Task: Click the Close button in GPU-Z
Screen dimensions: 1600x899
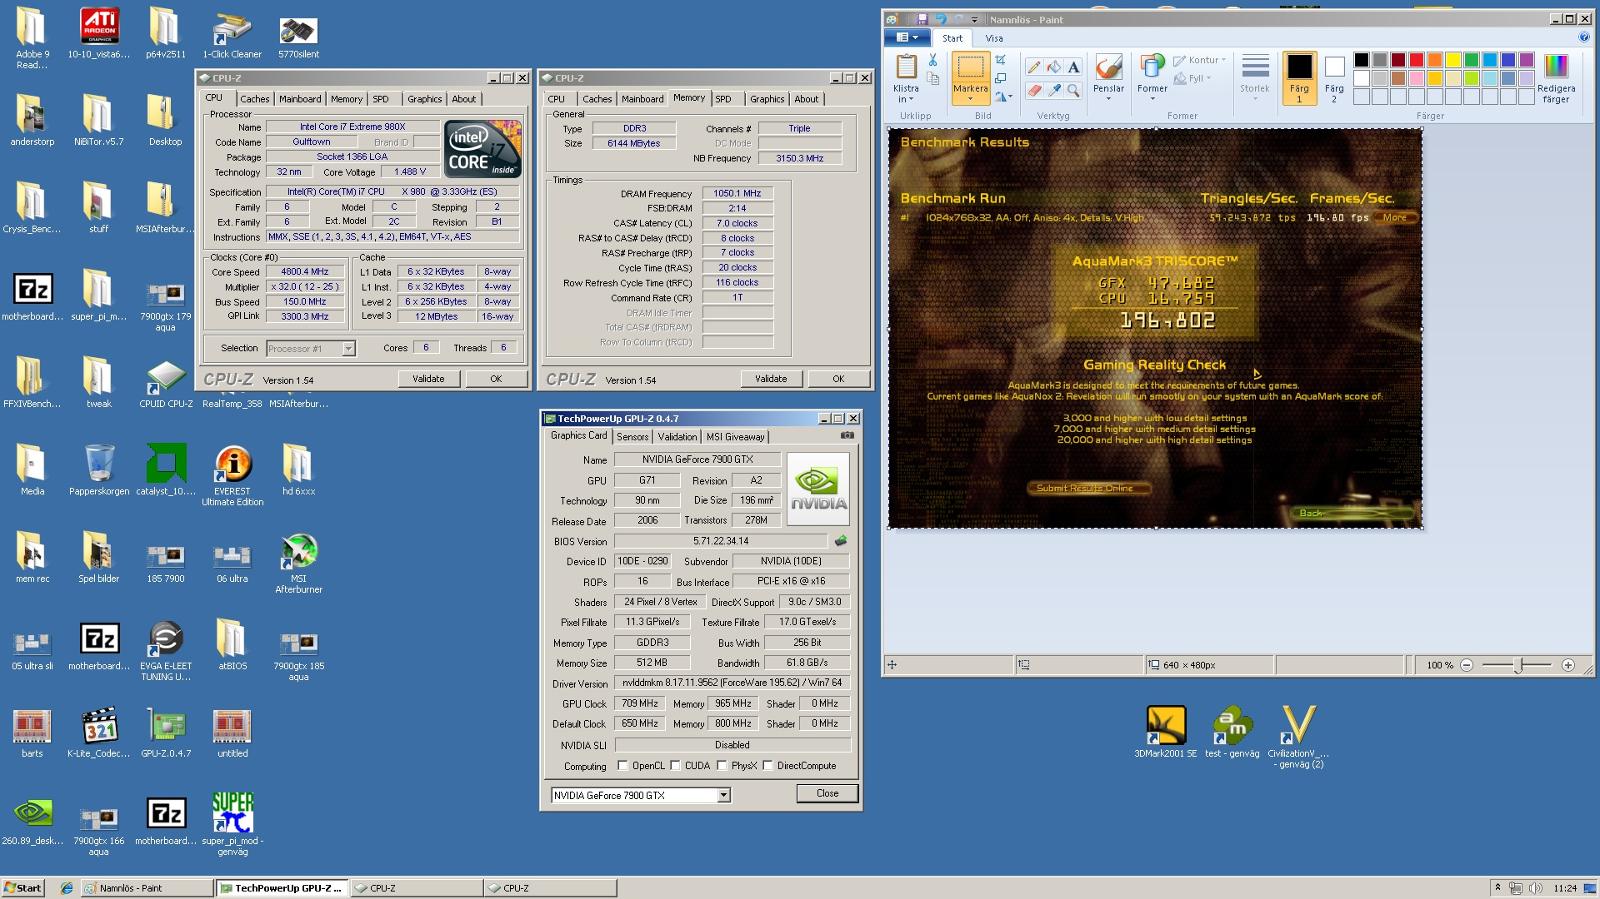Action: click(x=827, y=793)
